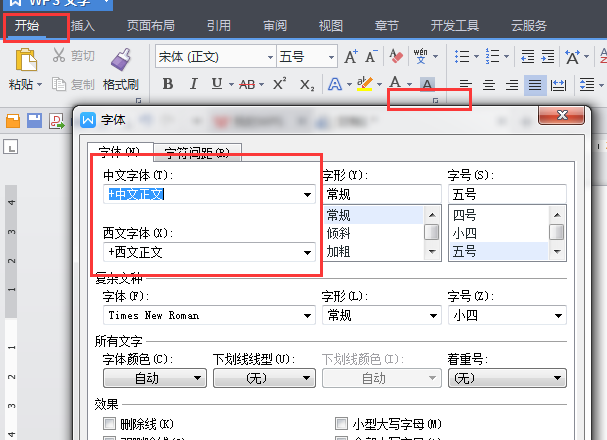Expand 西文字体 dropdown

coord(307,253)
